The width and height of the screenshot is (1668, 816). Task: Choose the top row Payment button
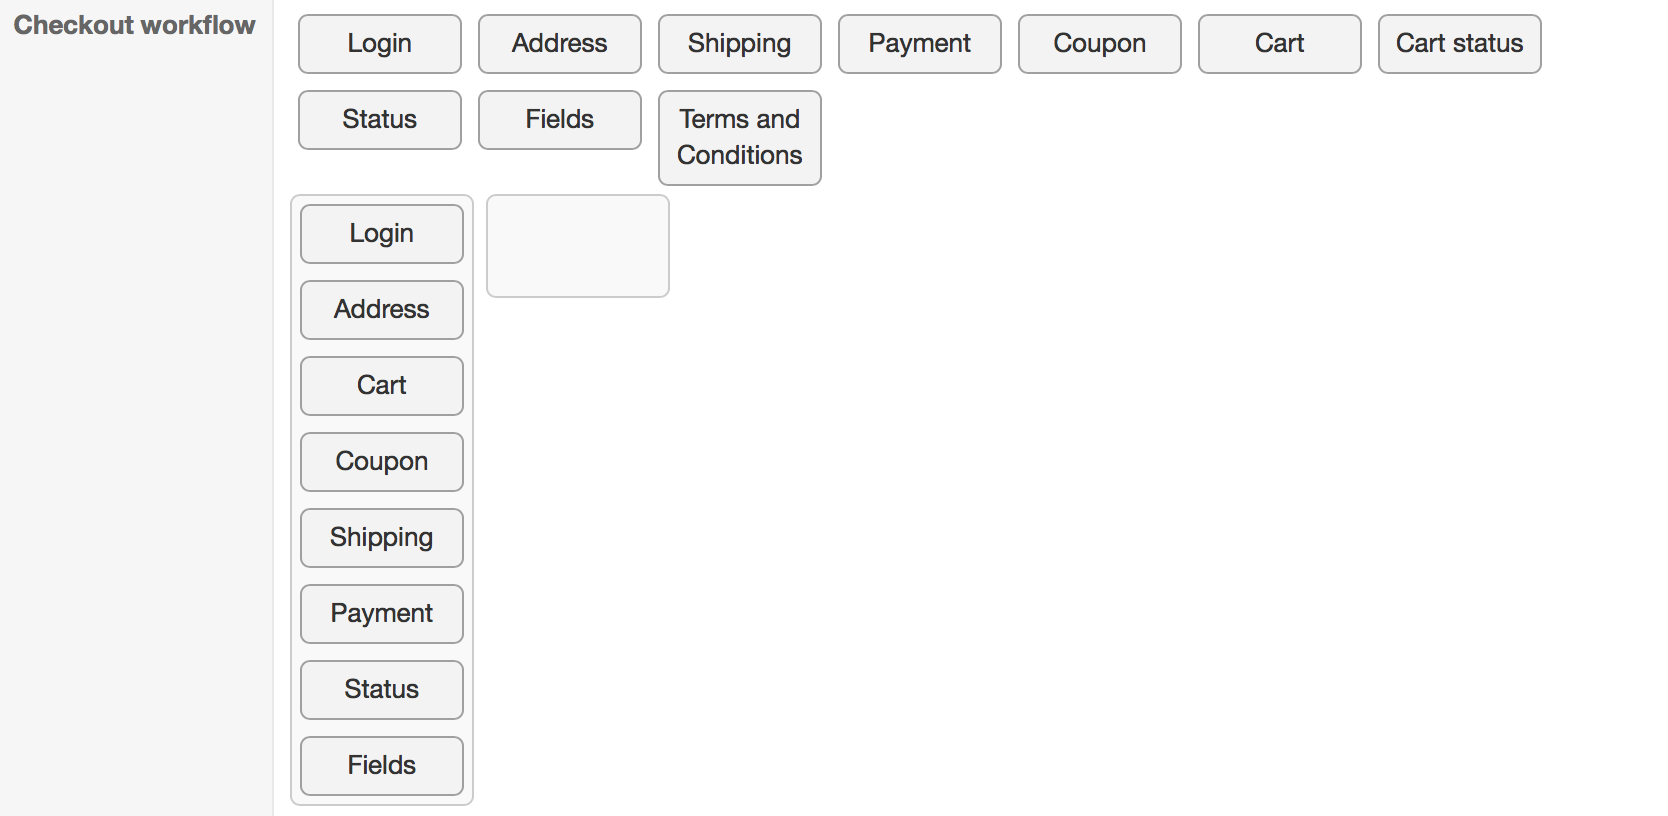[920, 44]
